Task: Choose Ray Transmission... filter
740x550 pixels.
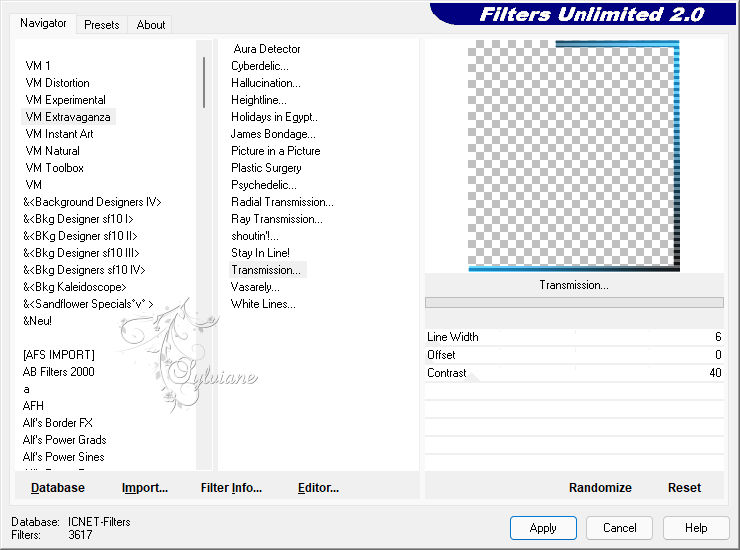Action: coord(277,219)
